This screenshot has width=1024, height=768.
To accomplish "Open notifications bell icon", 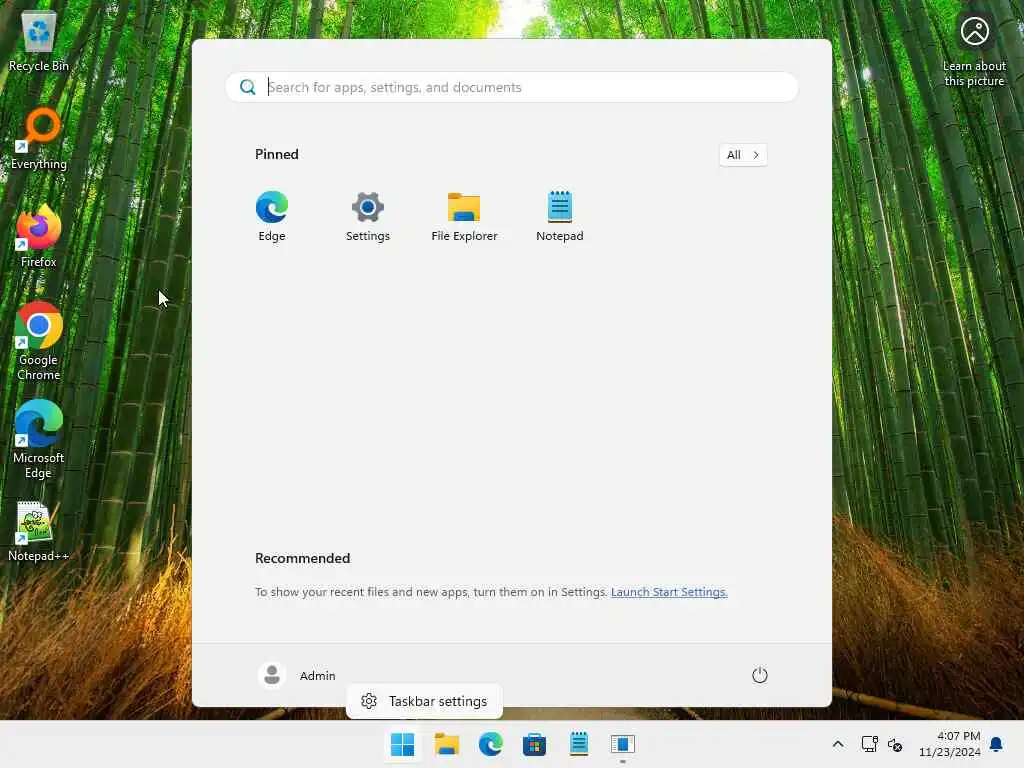I will point(996,744).
